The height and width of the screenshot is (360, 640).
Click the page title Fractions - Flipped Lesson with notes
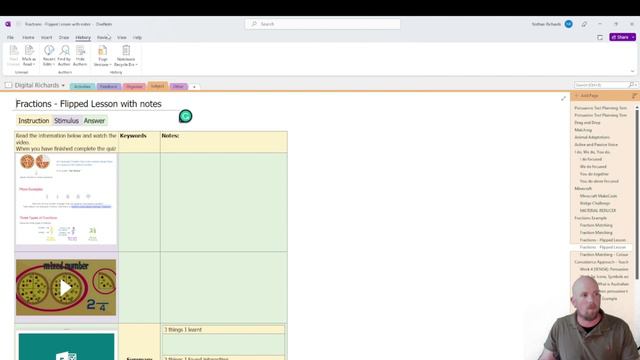click(89, 104)
